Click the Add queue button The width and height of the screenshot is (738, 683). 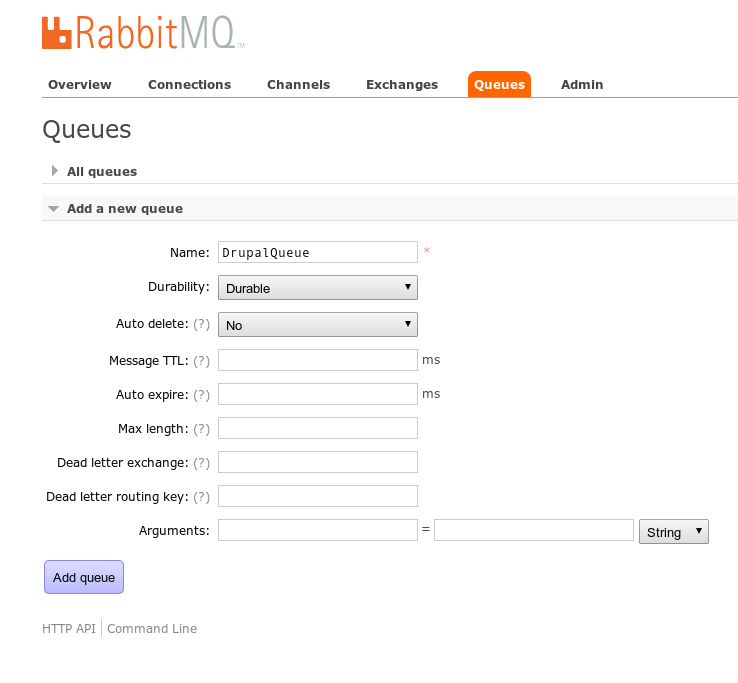pos(84,577)
